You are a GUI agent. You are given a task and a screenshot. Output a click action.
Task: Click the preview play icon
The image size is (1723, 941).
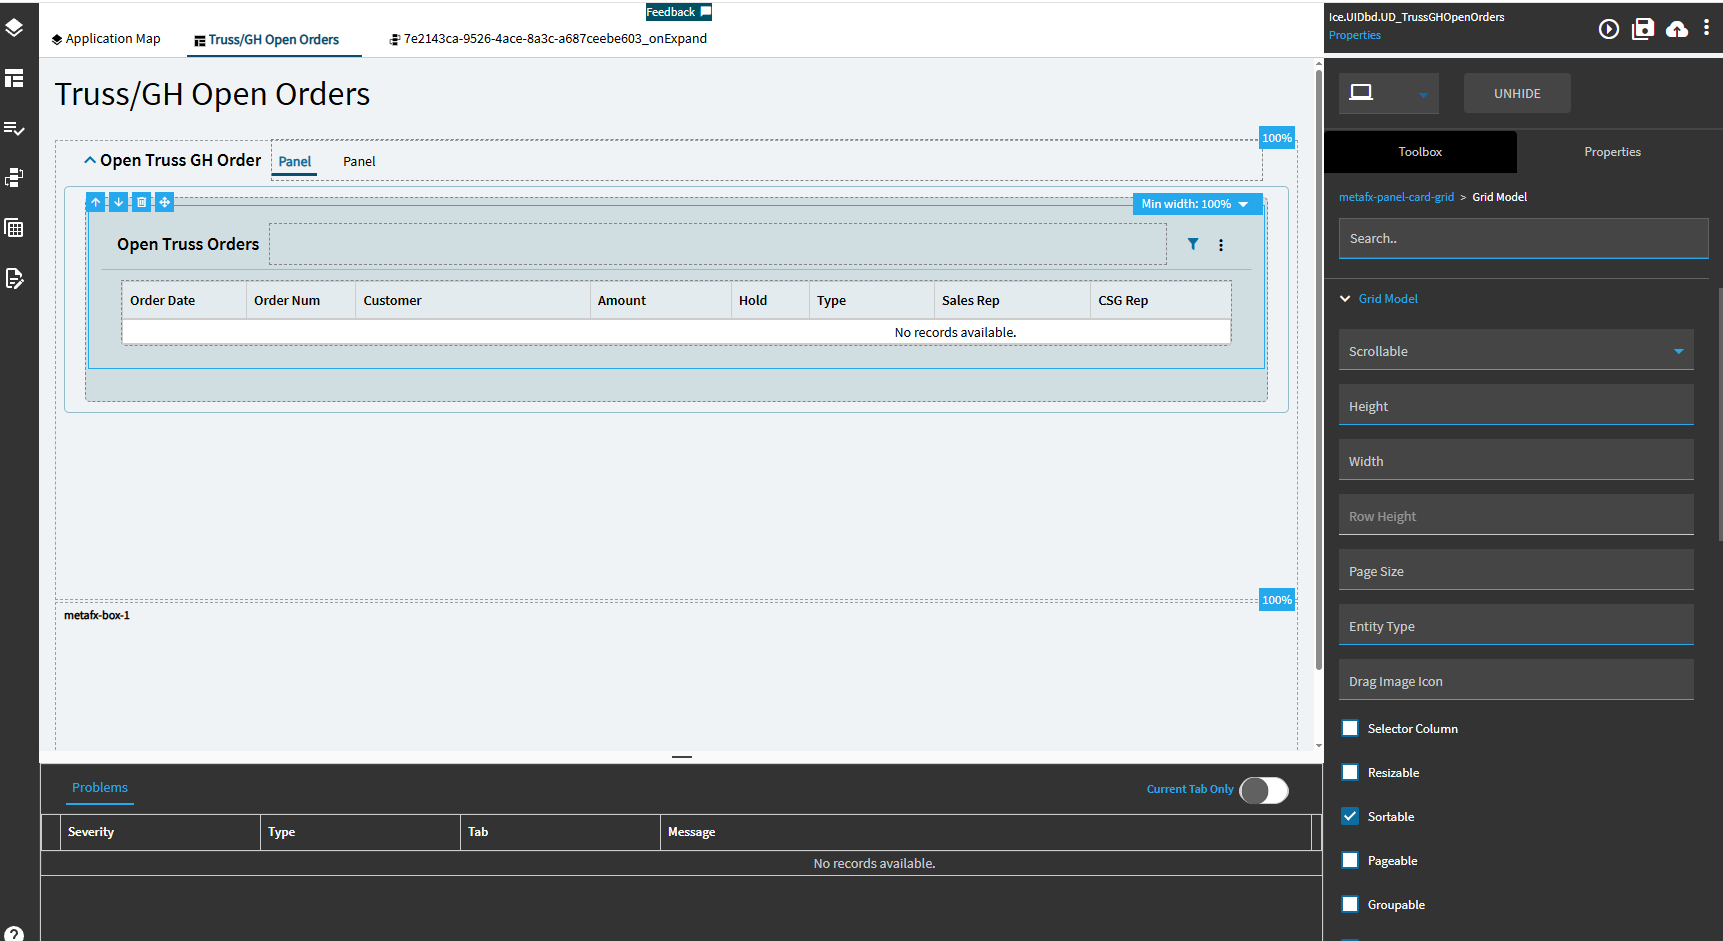pos(1608,29)
